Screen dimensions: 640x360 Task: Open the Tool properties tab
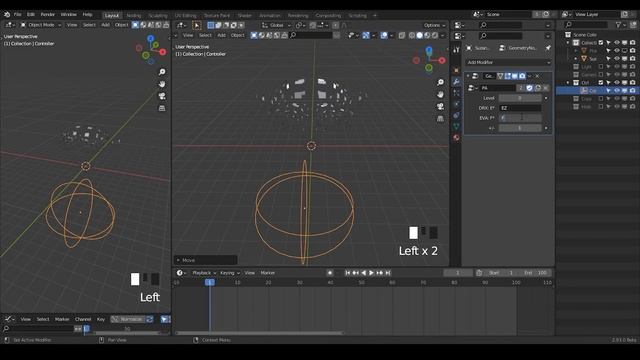tap(456, 49)
